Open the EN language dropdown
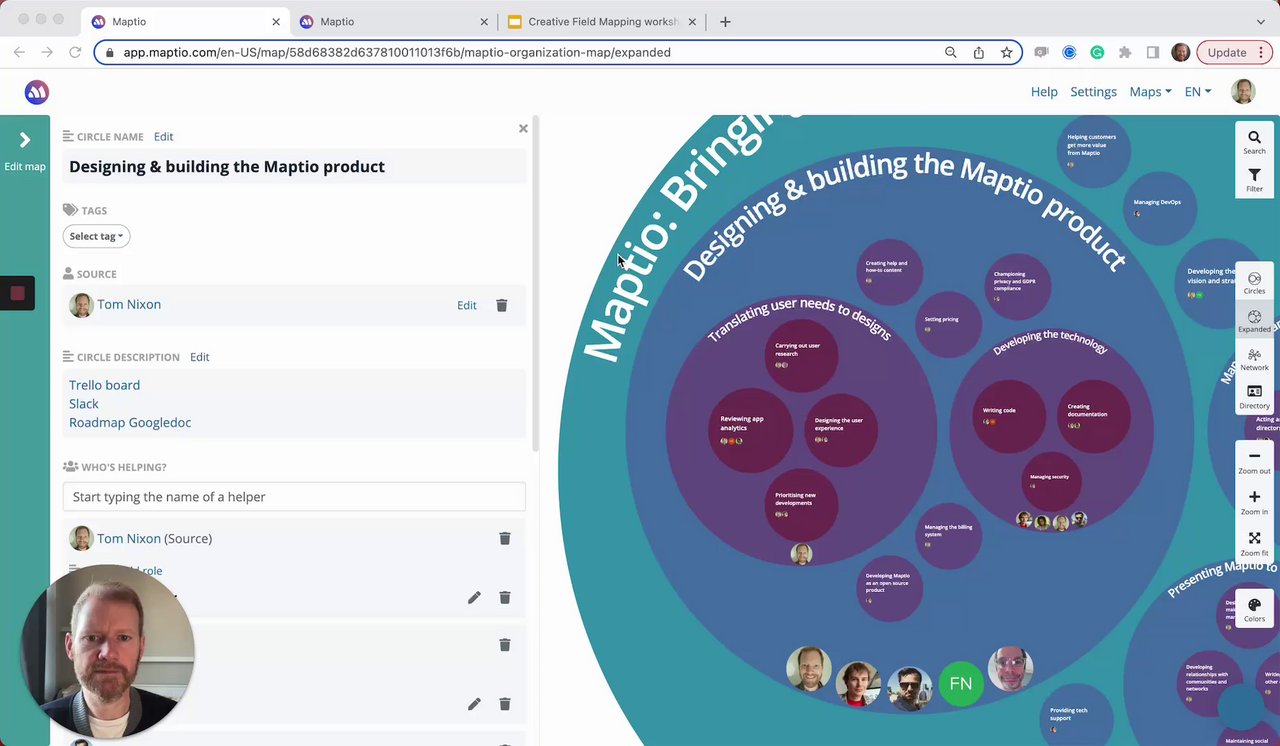The image size is (1280, 746). click(x=1197, y=92)
